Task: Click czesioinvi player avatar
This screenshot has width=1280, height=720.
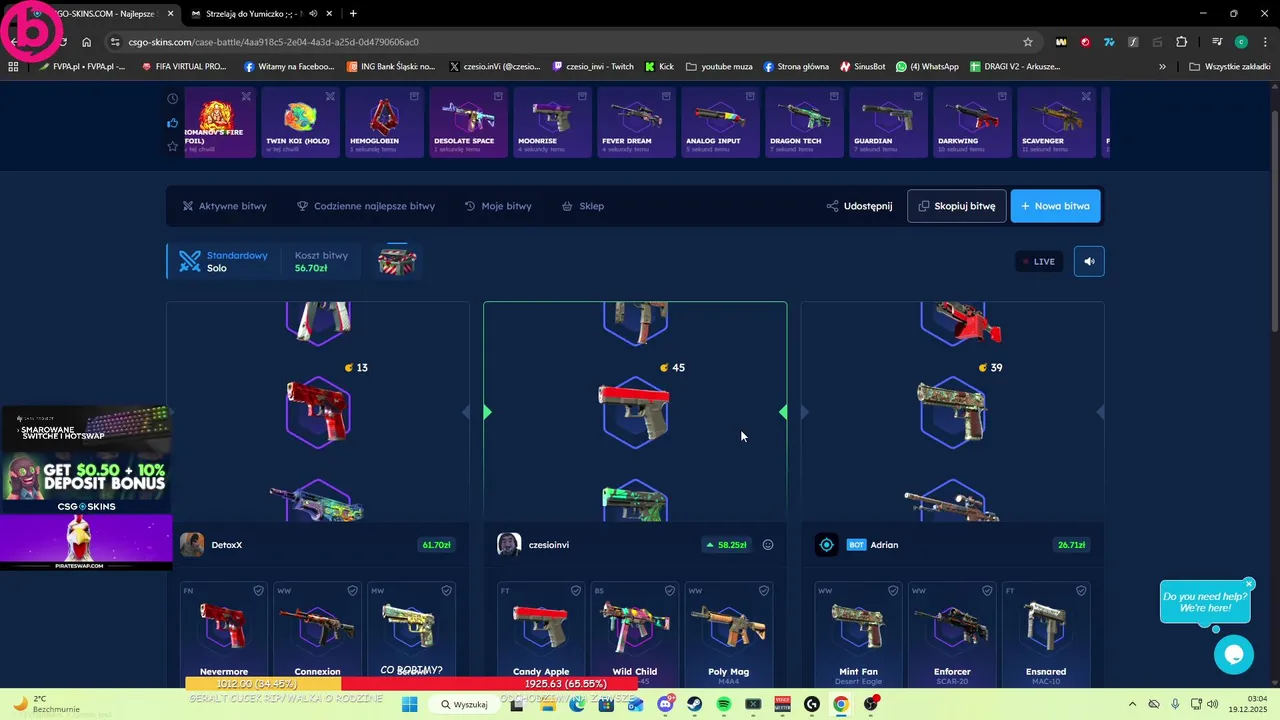Action: pyautogui.click(x=509, y=545)
